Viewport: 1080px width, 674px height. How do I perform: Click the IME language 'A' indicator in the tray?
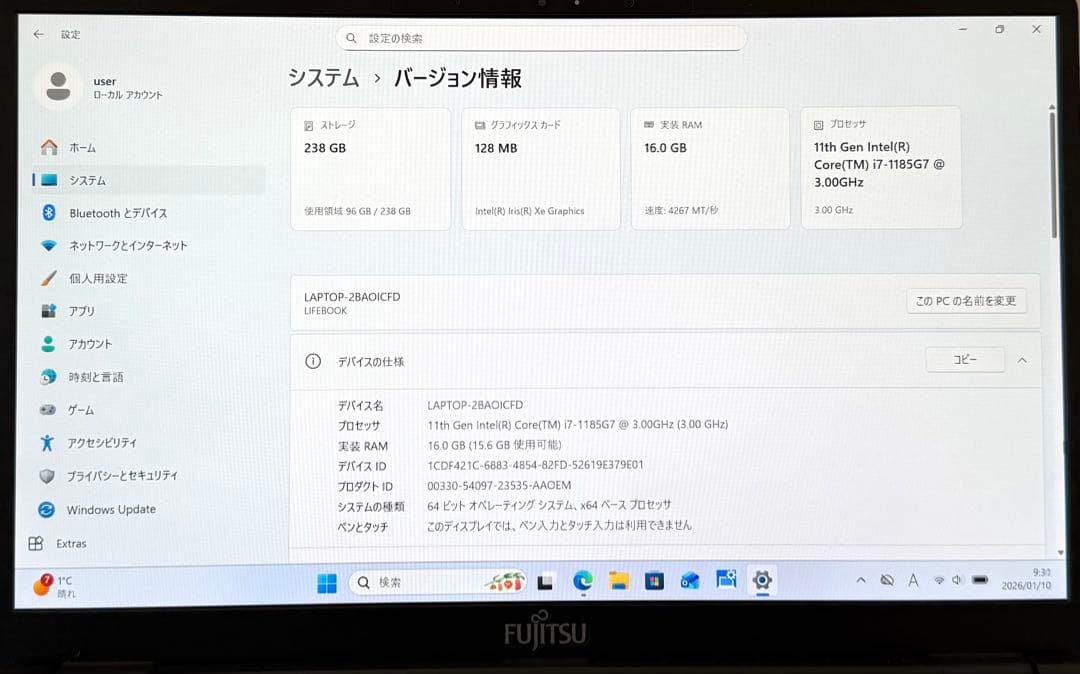[x=913, y=581]
